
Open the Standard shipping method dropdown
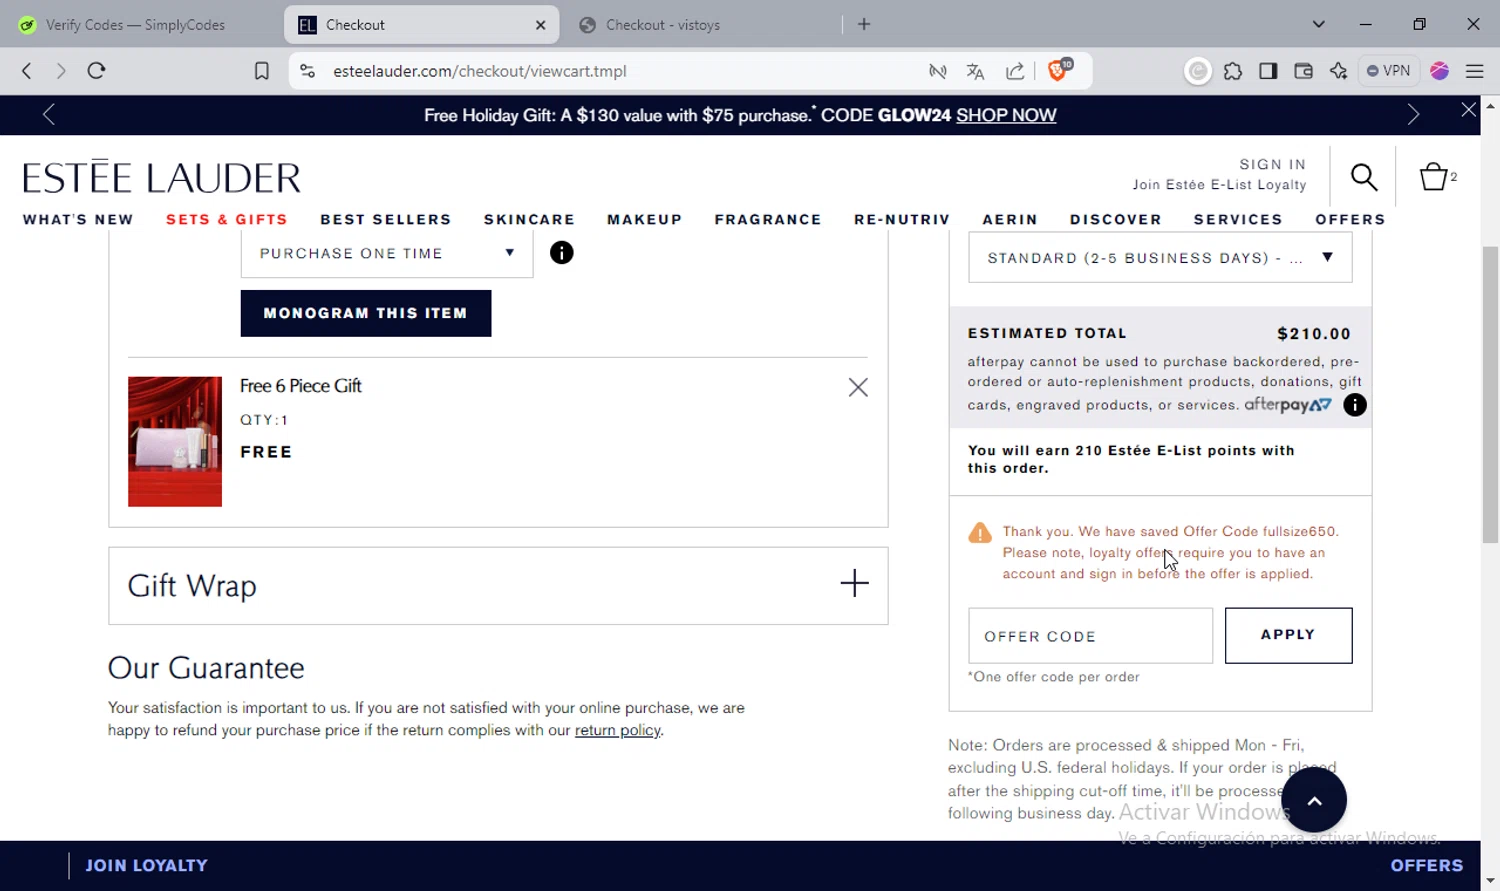tap(1160, 258)
